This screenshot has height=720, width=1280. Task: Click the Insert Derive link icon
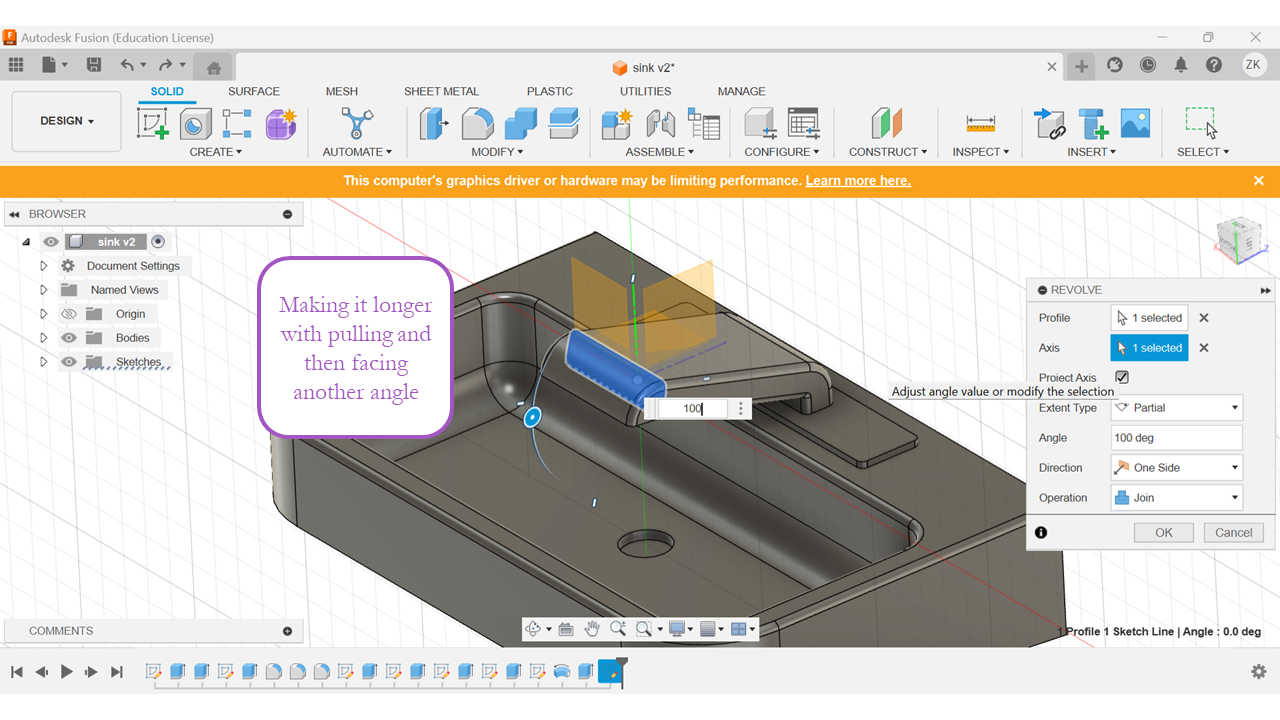pos(1049,124)
